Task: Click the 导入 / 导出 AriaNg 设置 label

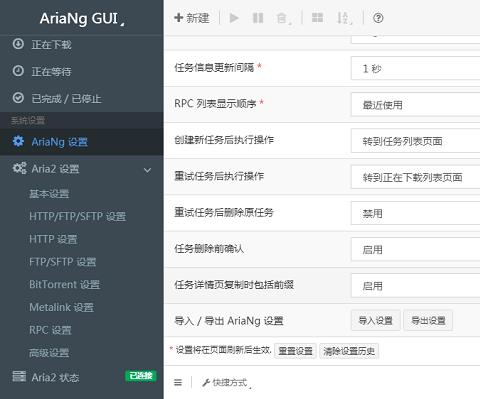Action: (229, 321)
